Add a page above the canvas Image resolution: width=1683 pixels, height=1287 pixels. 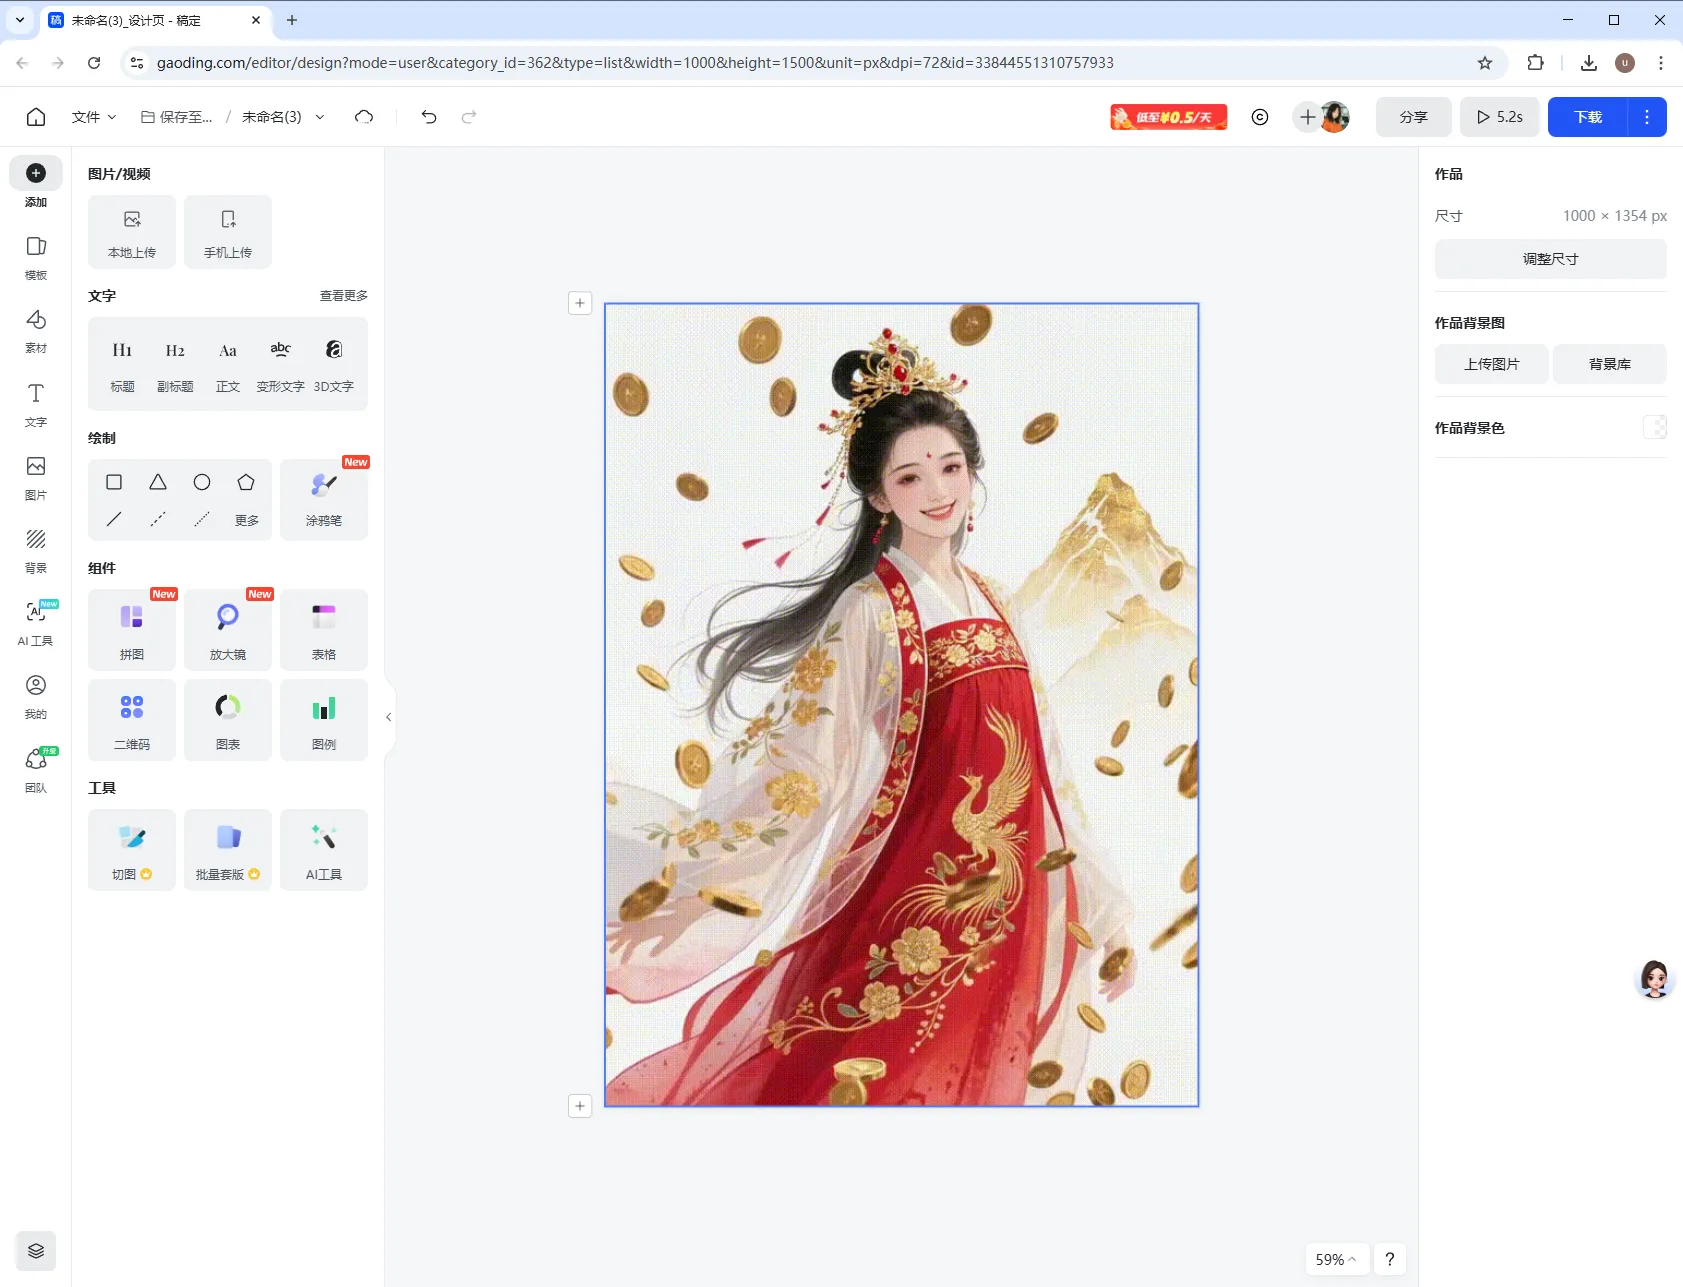tap(580, 303)
